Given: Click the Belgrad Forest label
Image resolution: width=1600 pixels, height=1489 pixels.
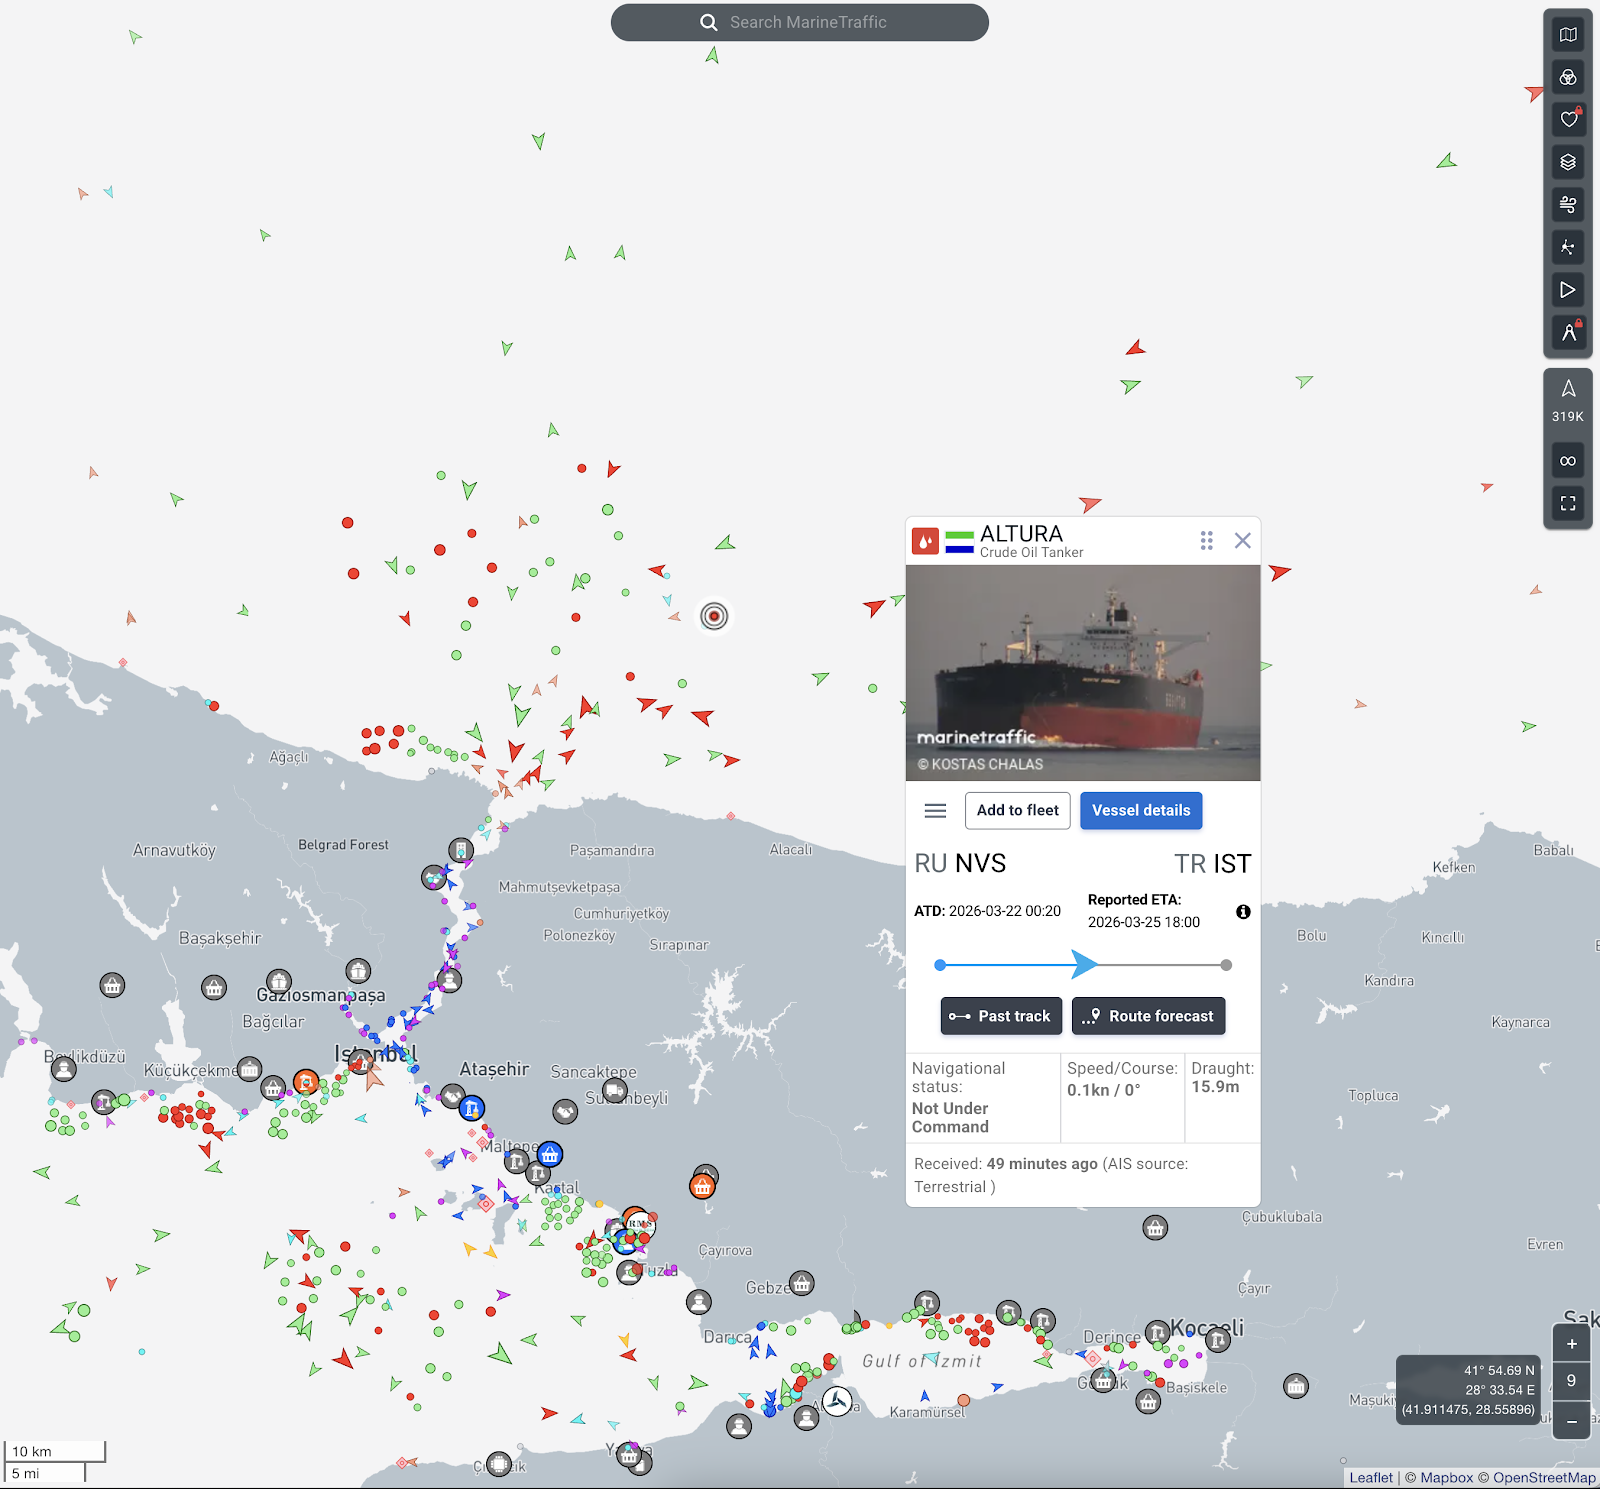Looking at the screenshot, I should point(343,845).
